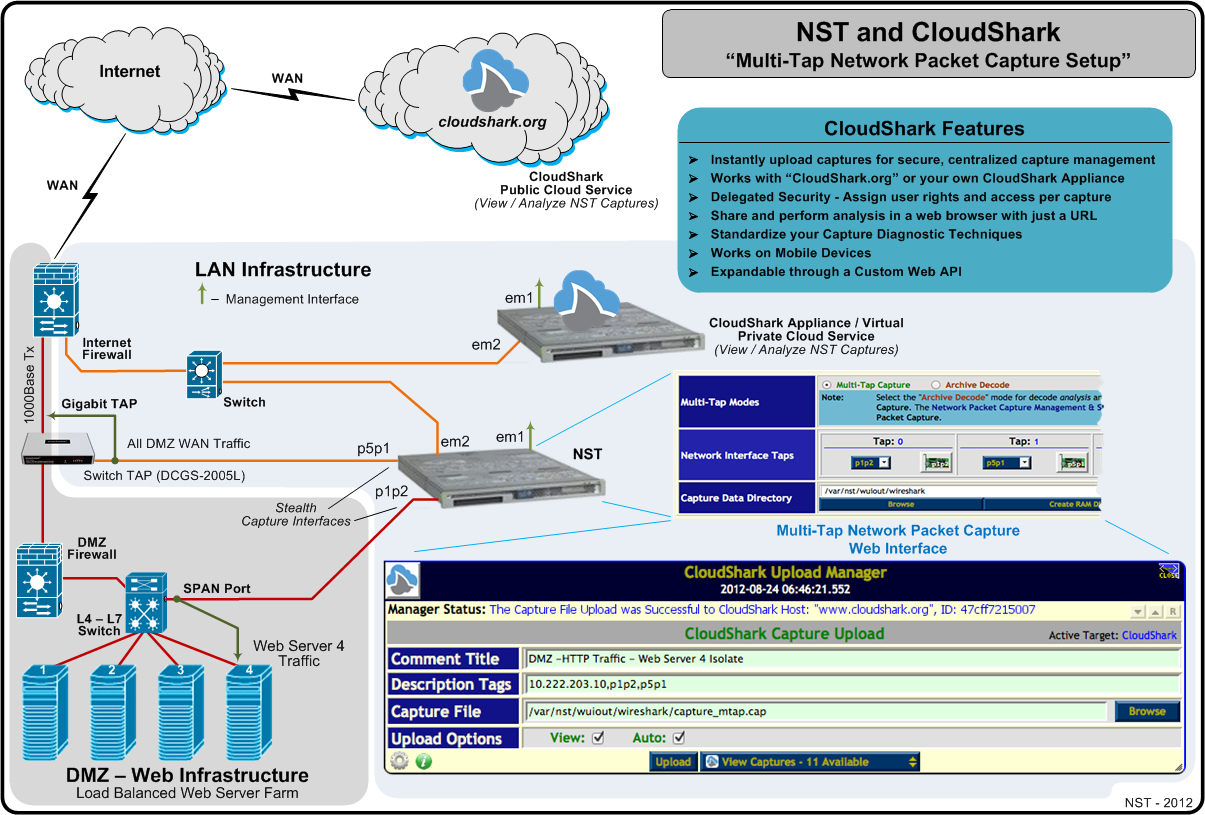Click into the Description Tags field

(x=852, y=685)
